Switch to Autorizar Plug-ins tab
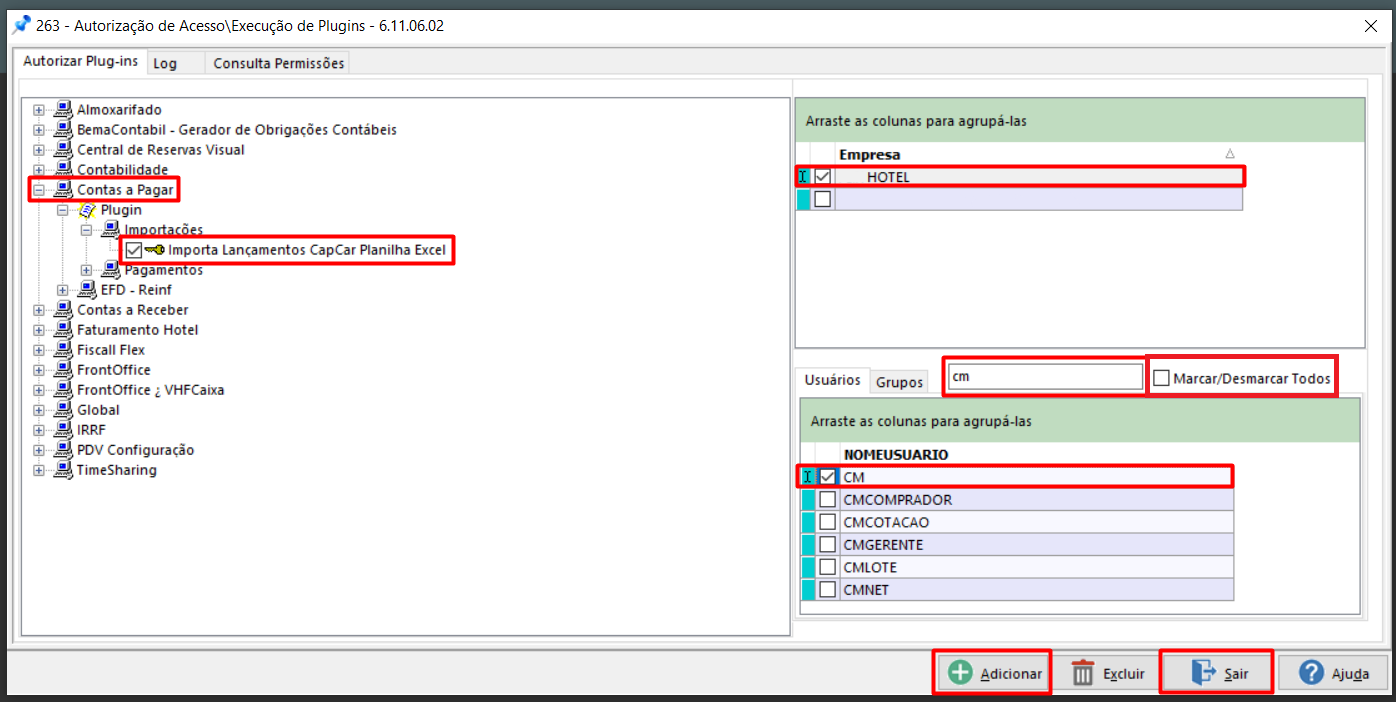 tap(81, 61)
